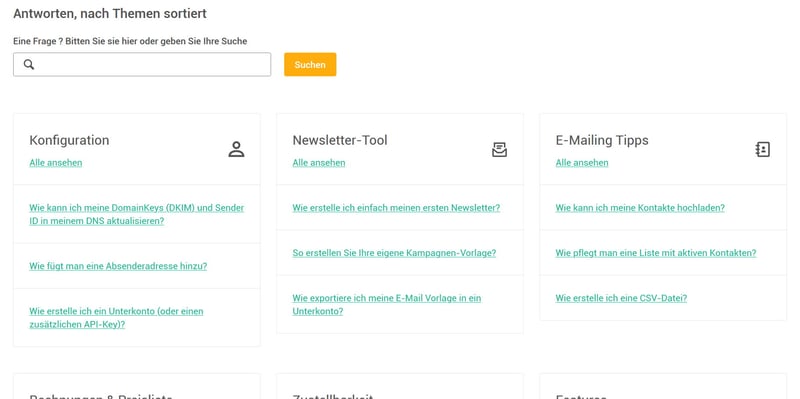Viewport: 800px width, 399px height.
Task: Open Alle ansehen under Konfiguration
Action: click(56, 163)
